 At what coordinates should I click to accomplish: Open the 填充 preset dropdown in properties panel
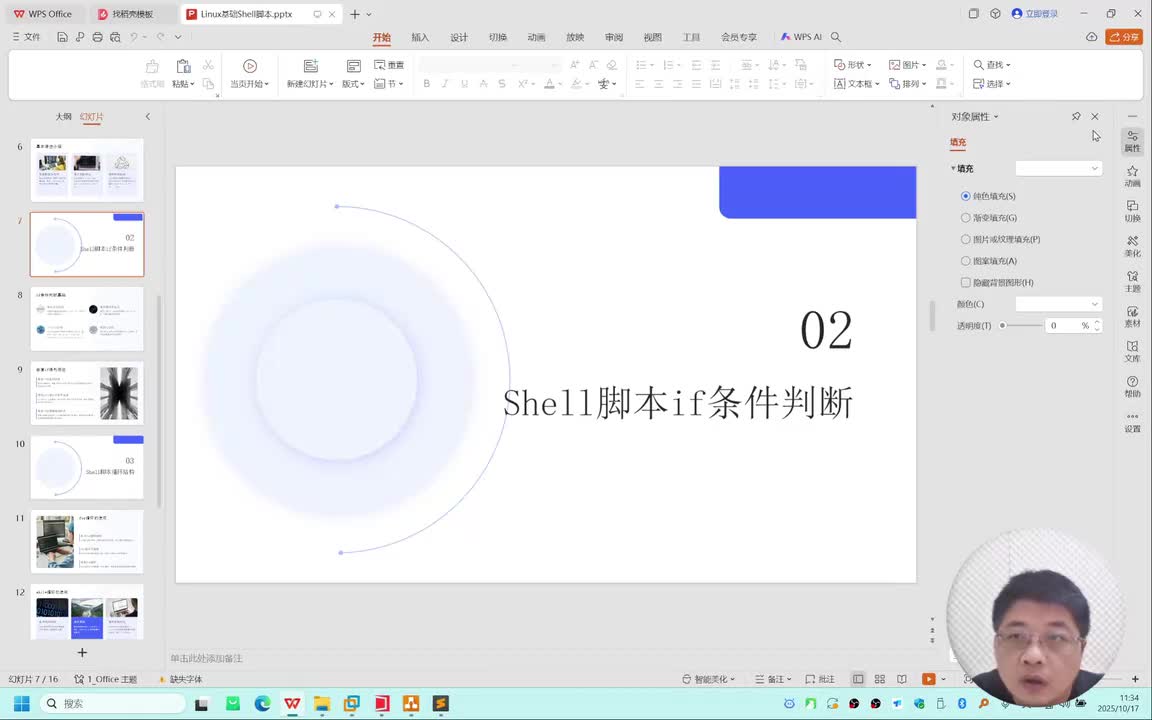click(x=1059, y=168)
